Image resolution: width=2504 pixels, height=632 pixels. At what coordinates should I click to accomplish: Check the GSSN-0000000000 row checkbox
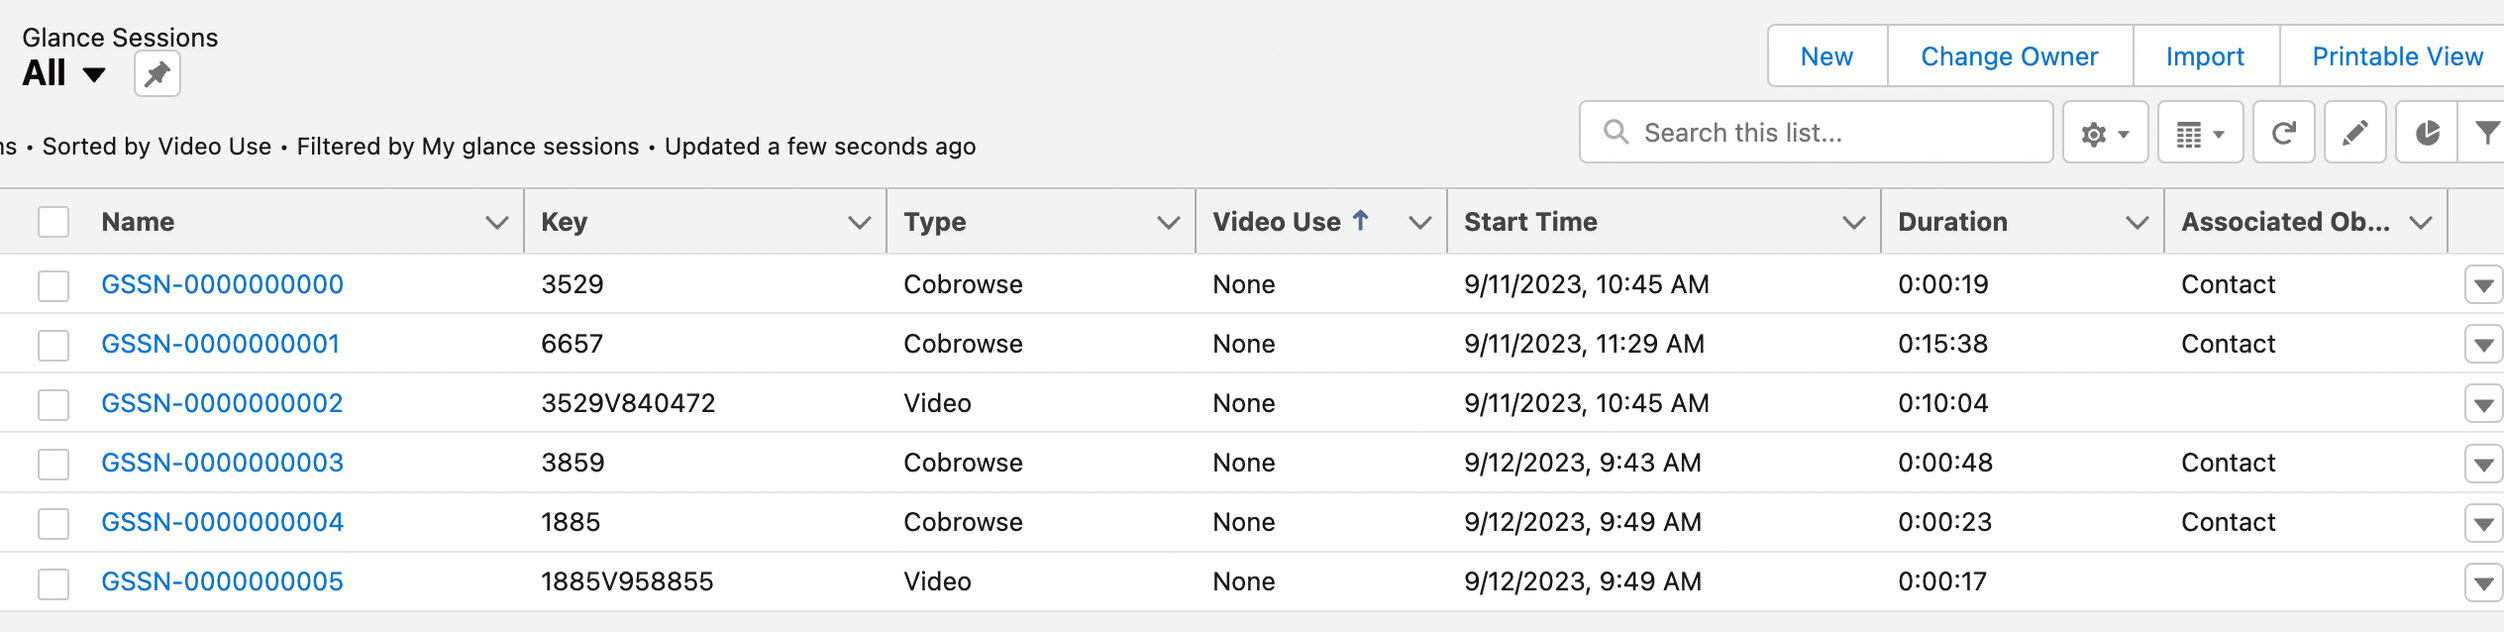(53, 286)
